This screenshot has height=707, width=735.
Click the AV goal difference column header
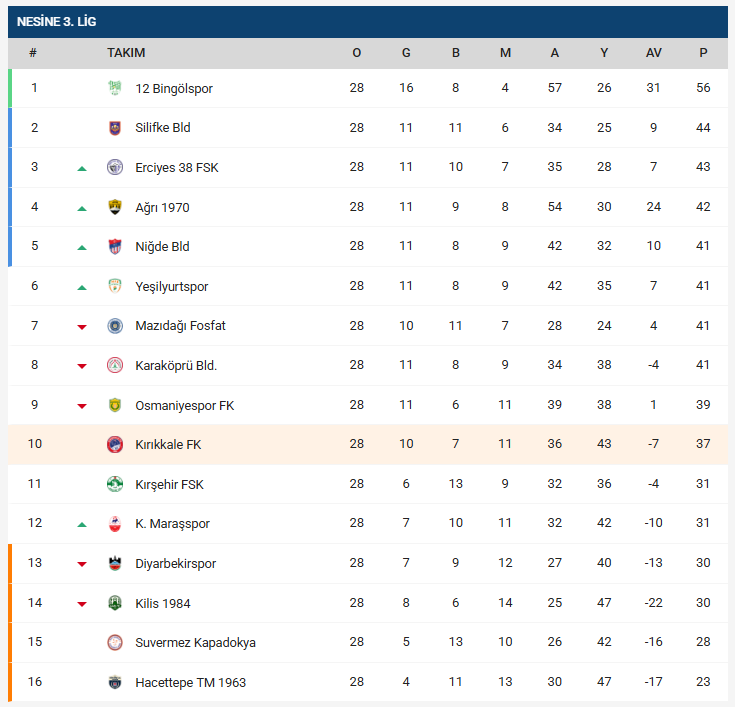click(x=654, y=53)
